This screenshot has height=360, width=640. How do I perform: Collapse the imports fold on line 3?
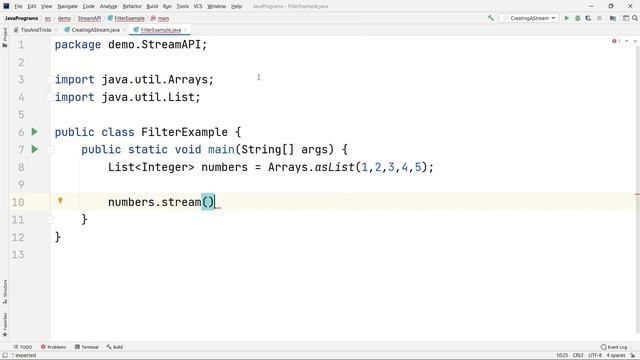[x=49, y=80]
